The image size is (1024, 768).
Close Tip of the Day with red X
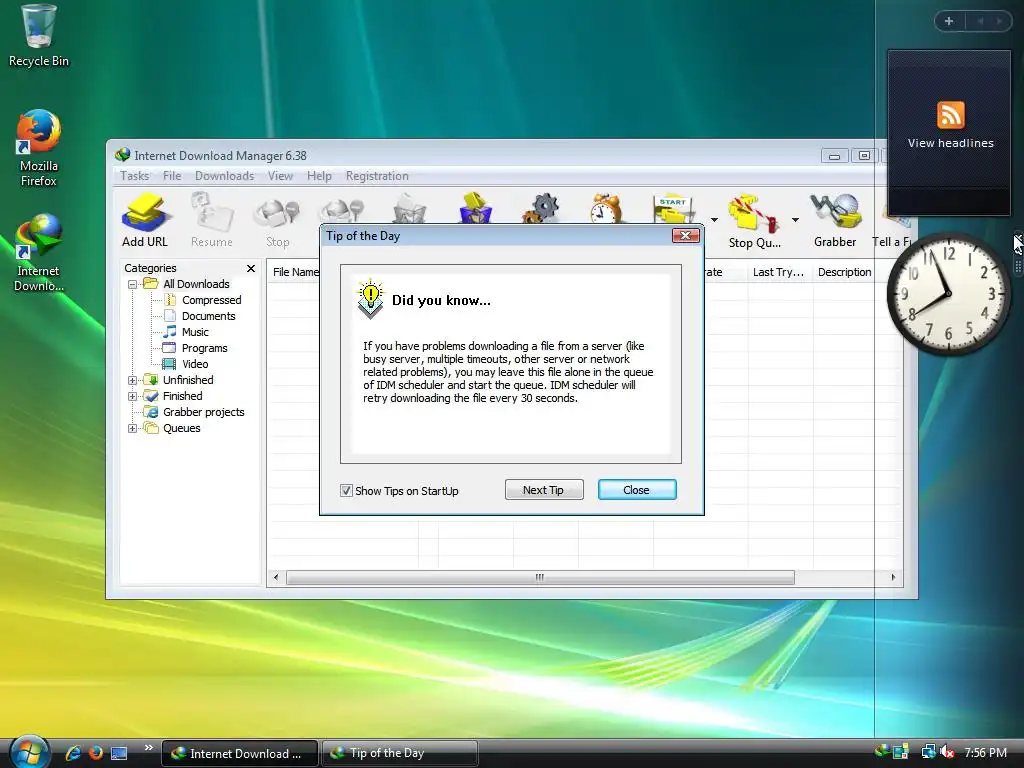[686, 236]
